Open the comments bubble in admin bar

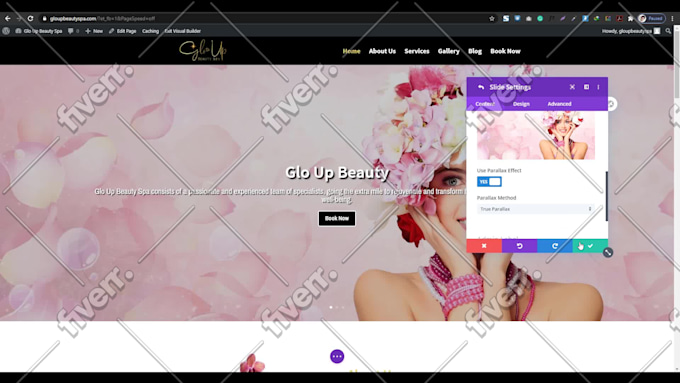pos(73,31)
